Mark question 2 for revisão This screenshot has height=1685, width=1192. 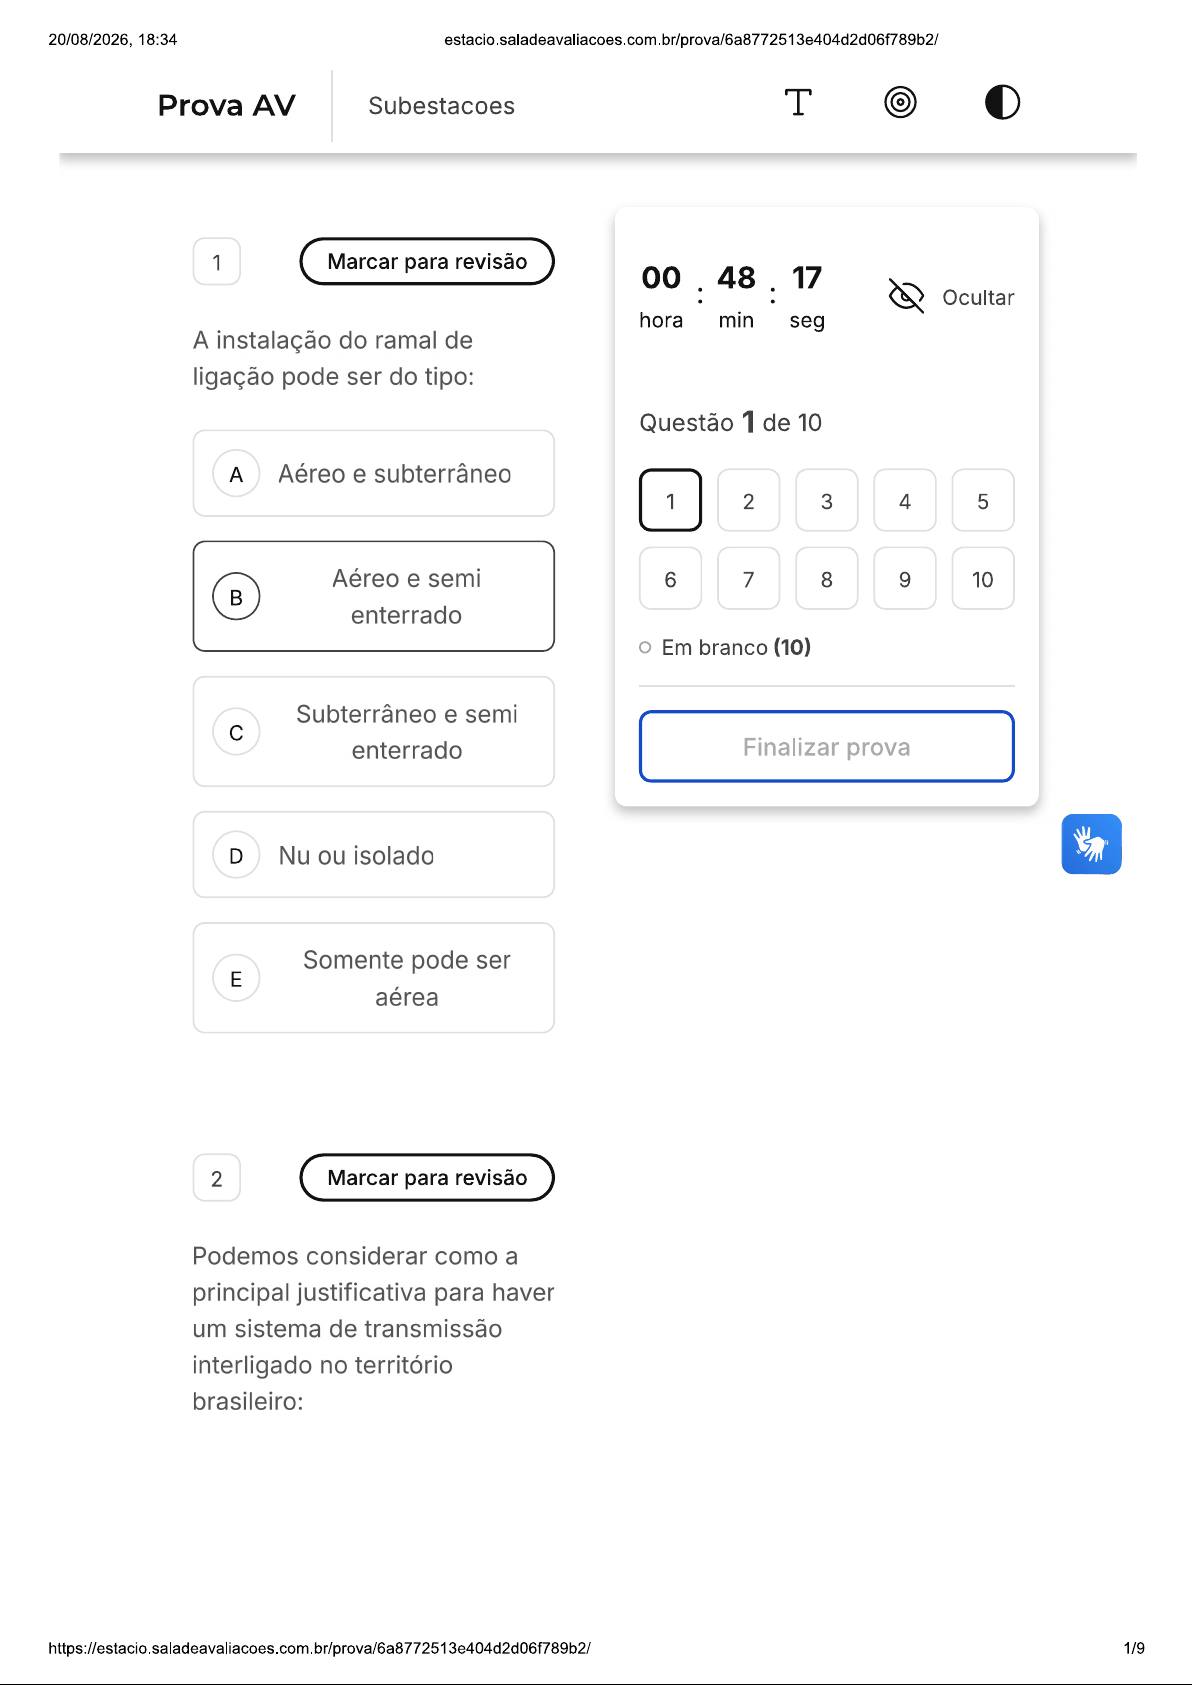pos(427,1177)
